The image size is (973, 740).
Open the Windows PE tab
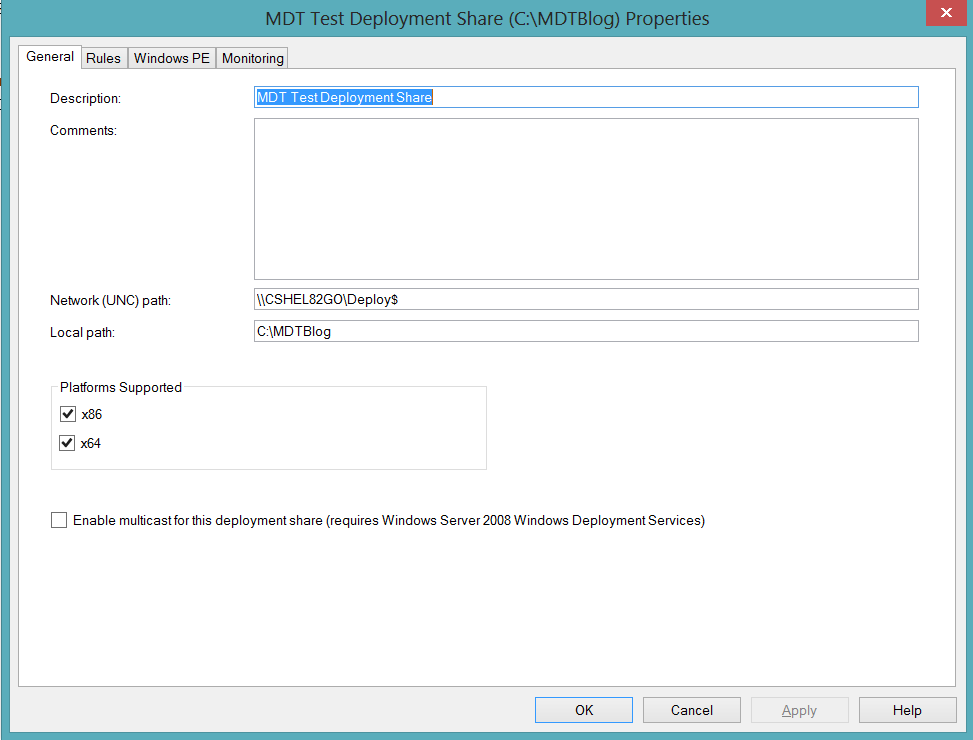tap(172, 58)
